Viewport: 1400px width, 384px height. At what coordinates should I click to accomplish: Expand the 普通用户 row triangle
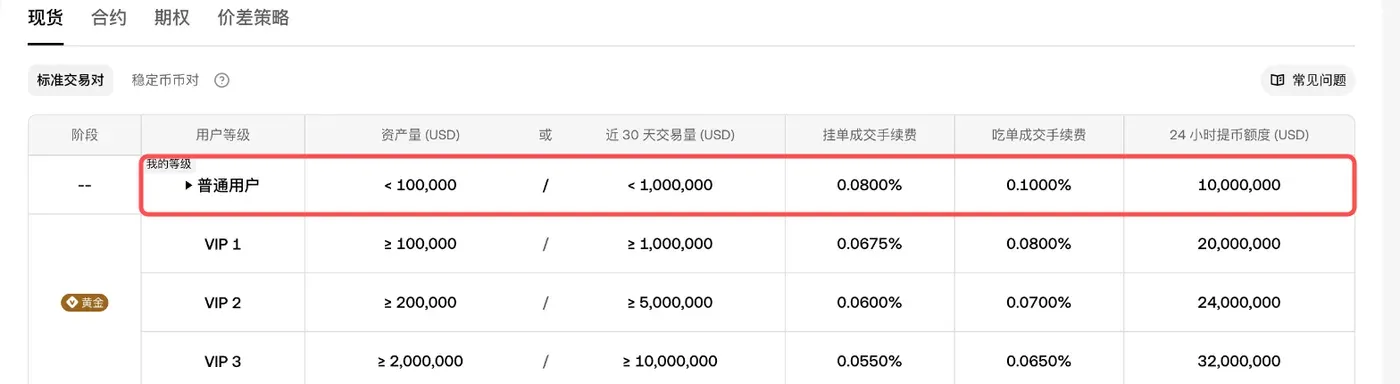point(189,185)
